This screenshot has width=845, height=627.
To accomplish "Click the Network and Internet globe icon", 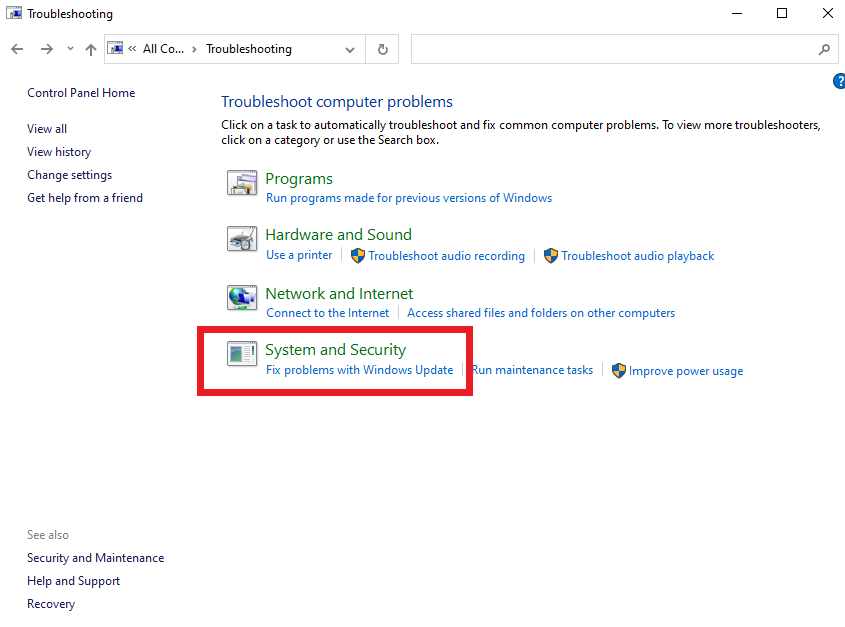I will 242,297.
